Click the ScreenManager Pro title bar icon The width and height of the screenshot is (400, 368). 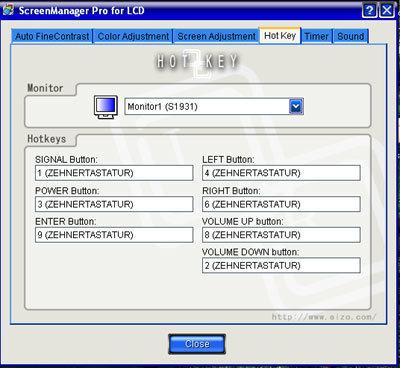pos(8,10)
